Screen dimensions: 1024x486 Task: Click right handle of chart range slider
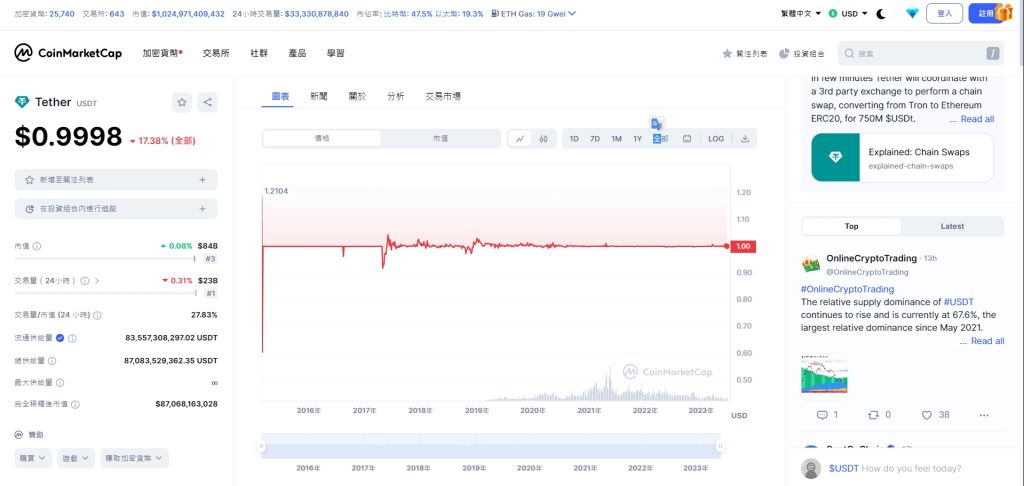pos(720,446)
